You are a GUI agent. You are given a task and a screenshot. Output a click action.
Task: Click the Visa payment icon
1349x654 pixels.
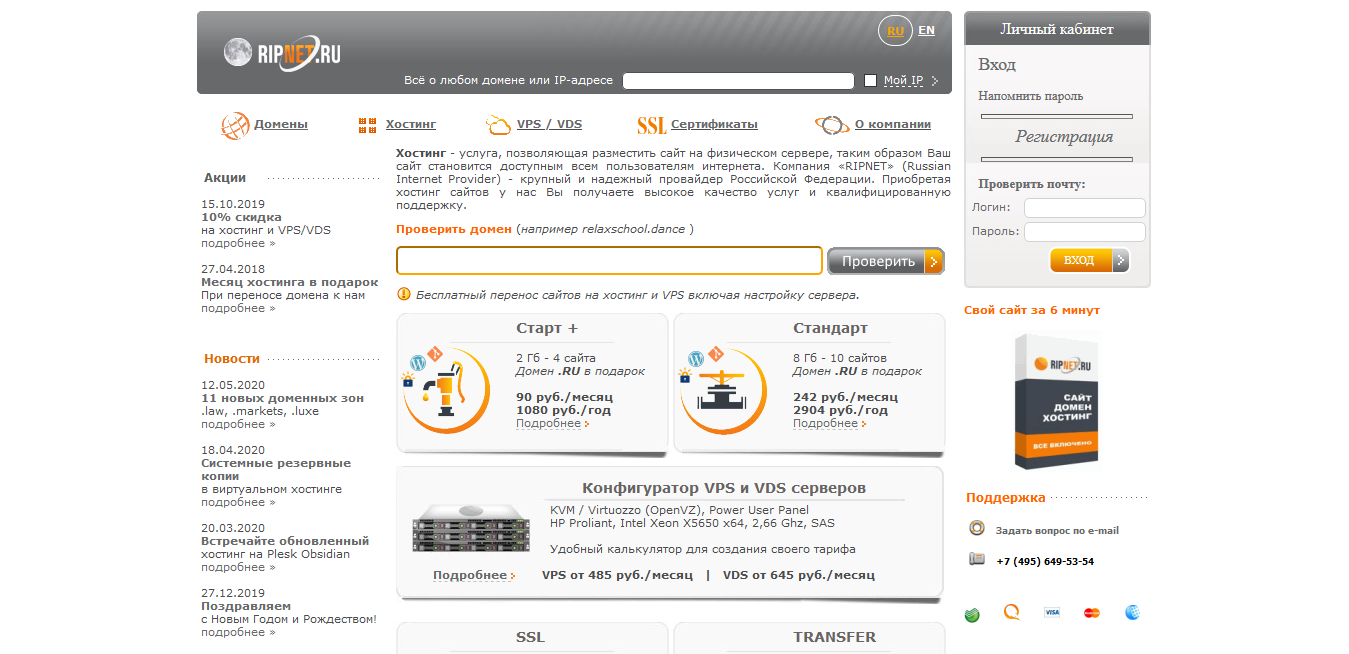[x=1051, y=612]
